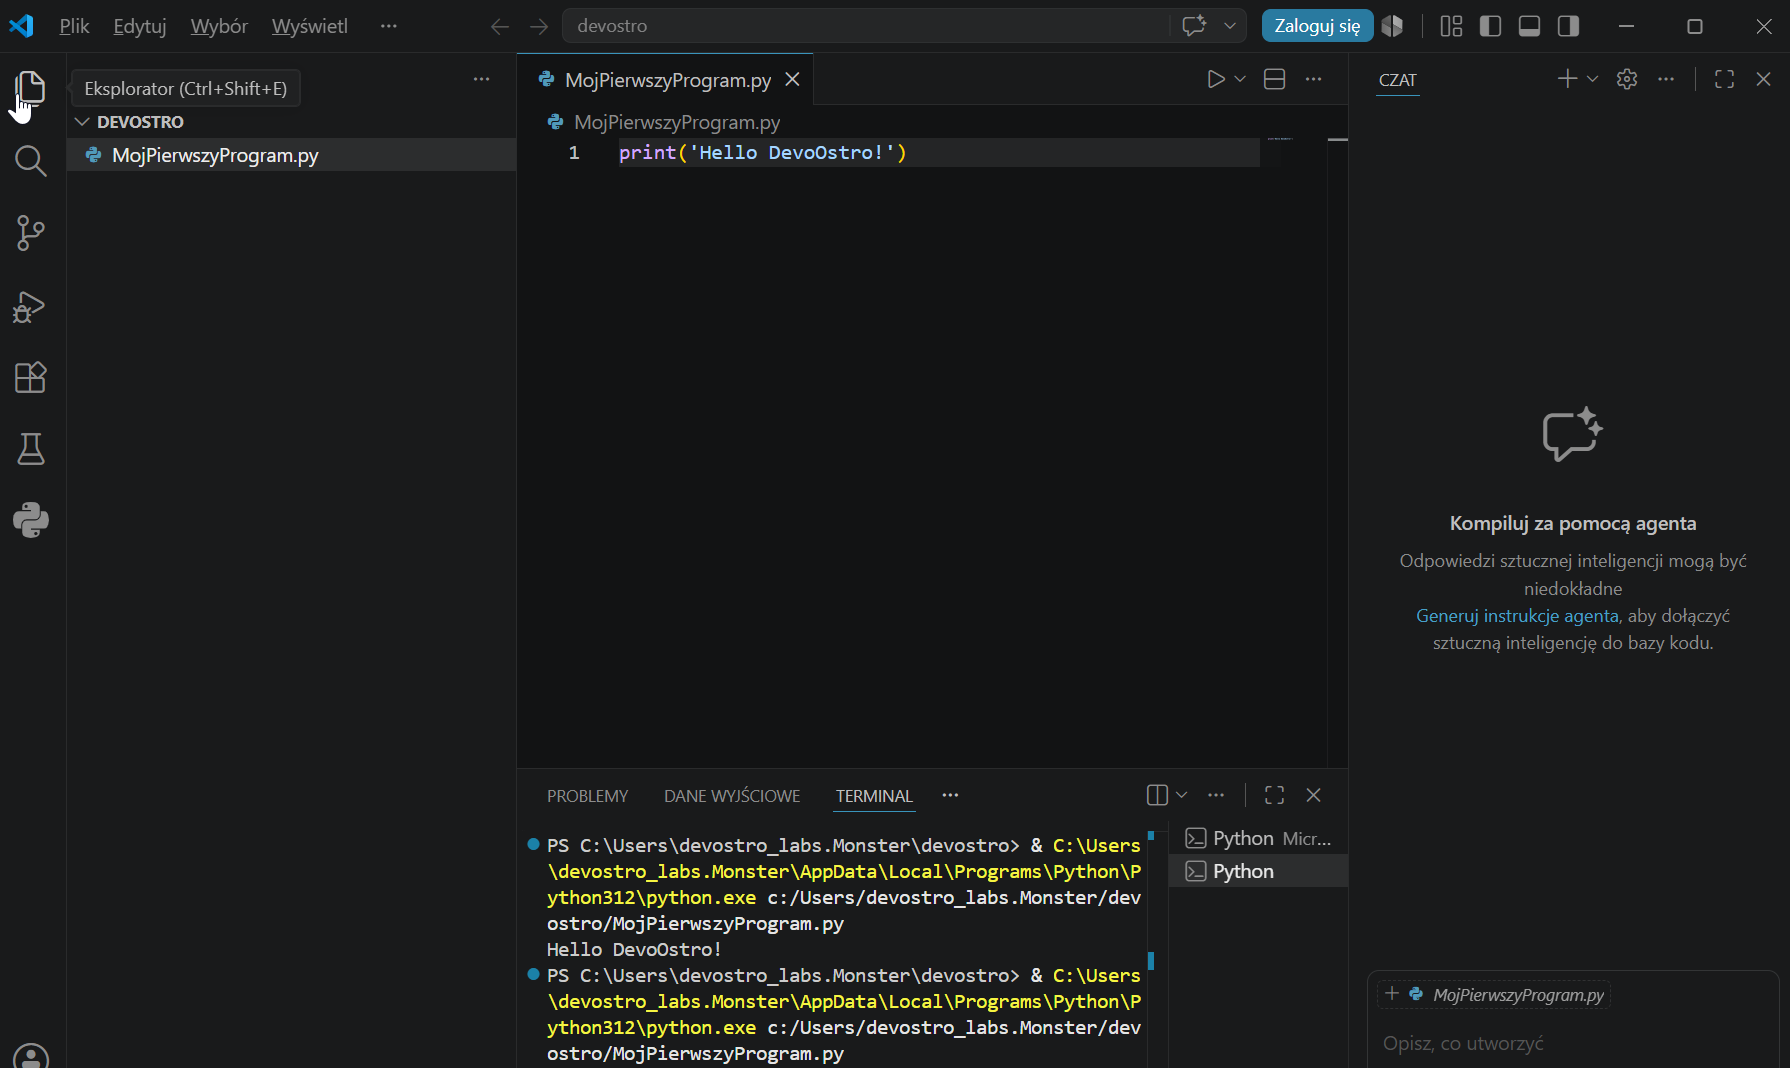The width and height of the screenshot is (1790, 1068).
Task: Run the Python file with play icon
Action: click(x=1216, y=79)
